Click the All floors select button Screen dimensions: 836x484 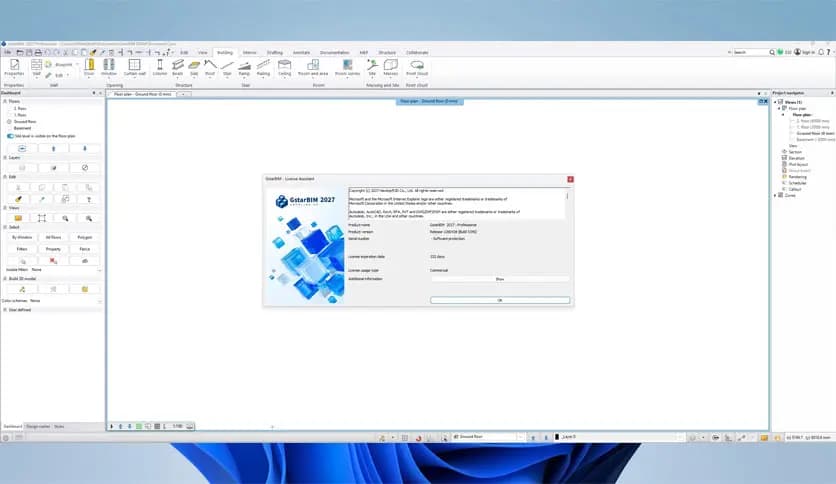[53, 237]
